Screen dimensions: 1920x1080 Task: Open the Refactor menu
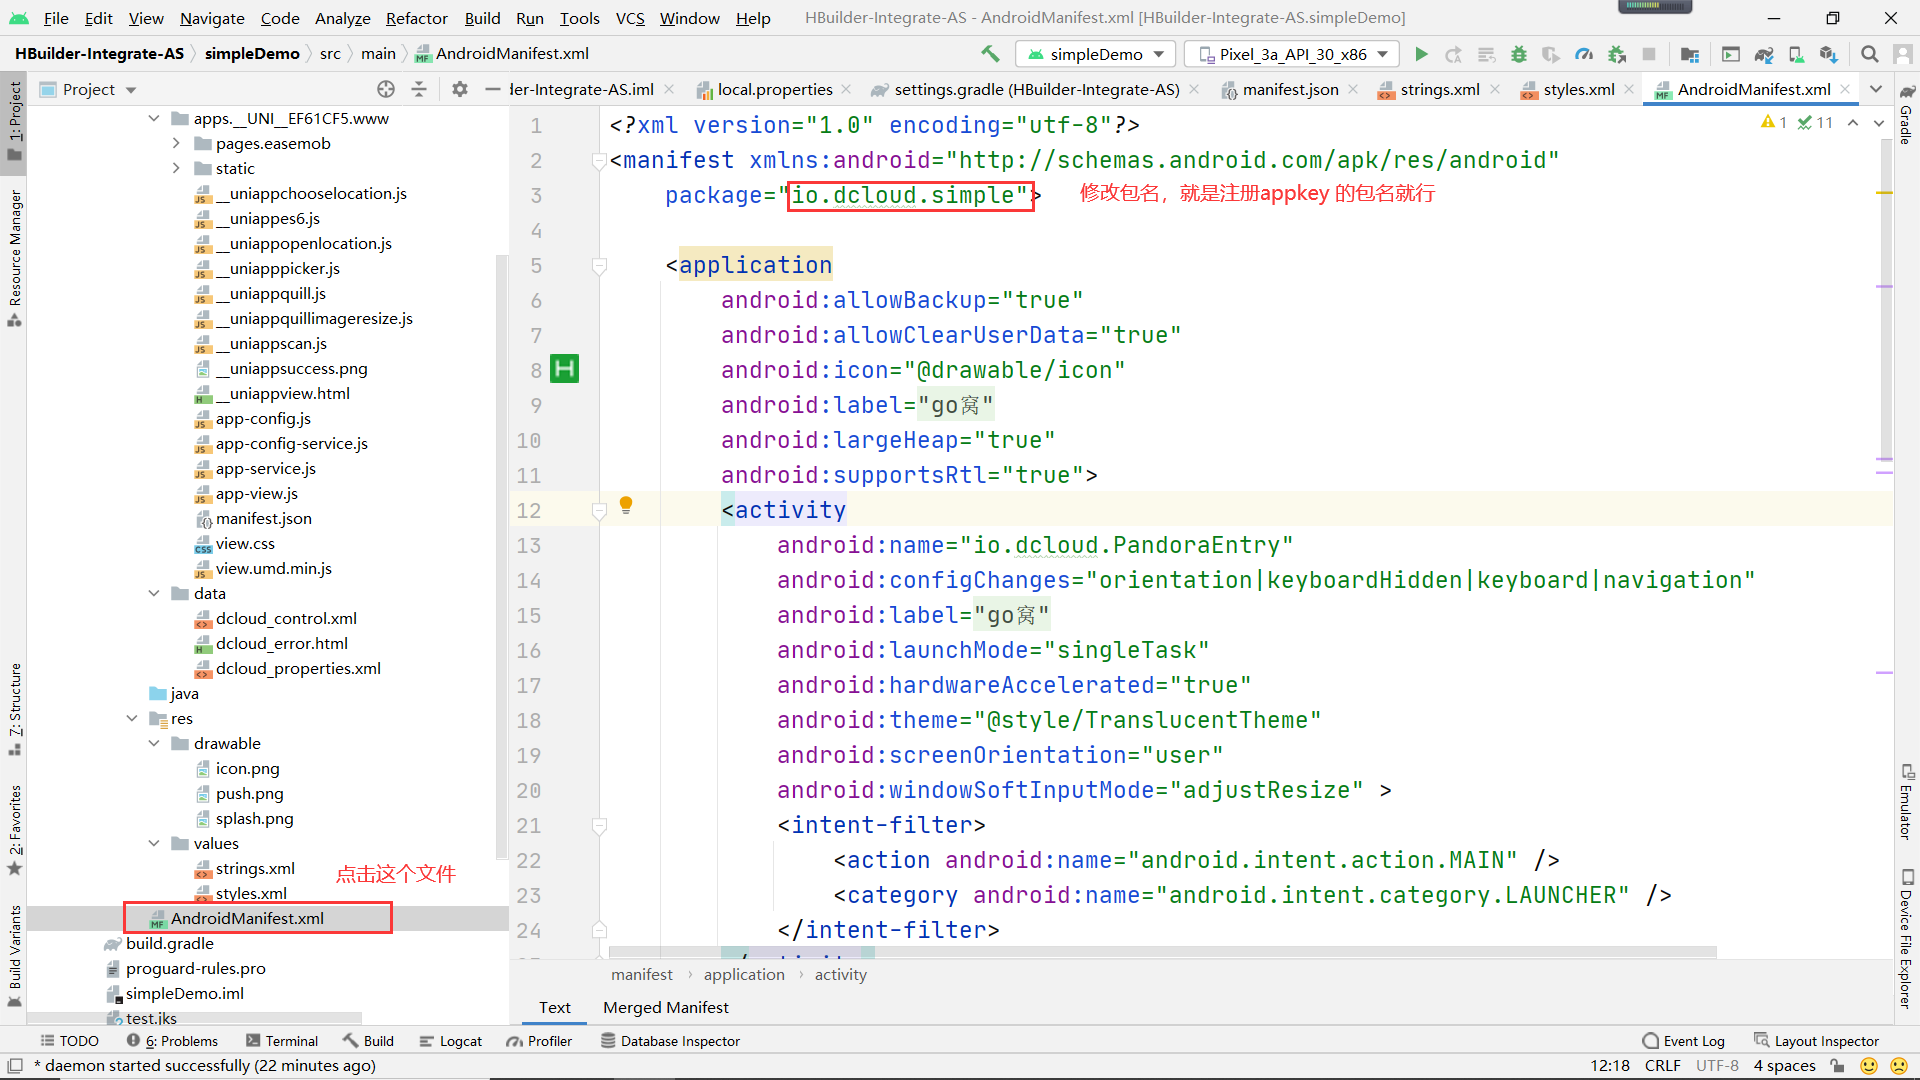[416, 18]
